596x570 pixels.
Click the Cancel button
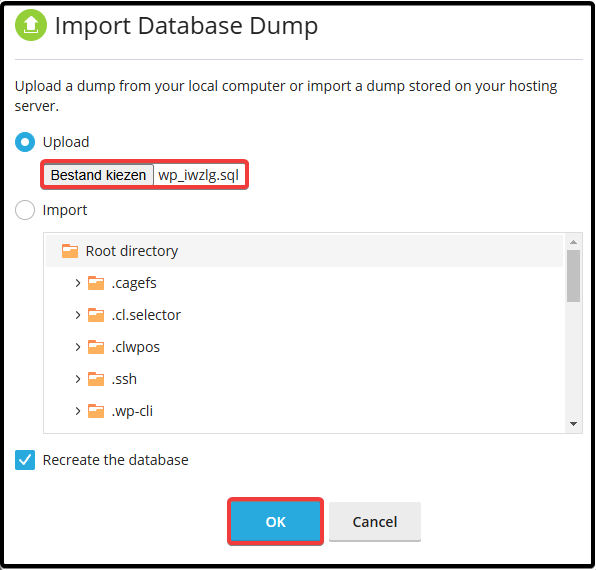[x=375, y=521]
